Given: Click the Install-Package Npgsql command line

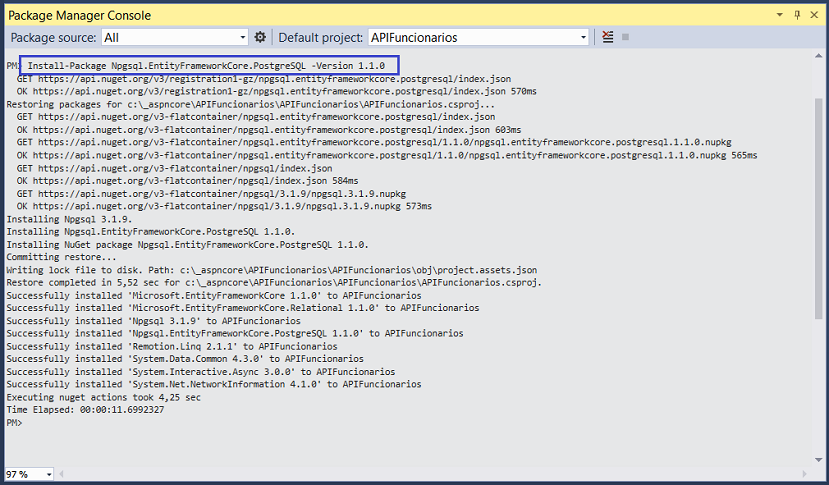Looking at the screenshot, I should [x=206, y=66].
